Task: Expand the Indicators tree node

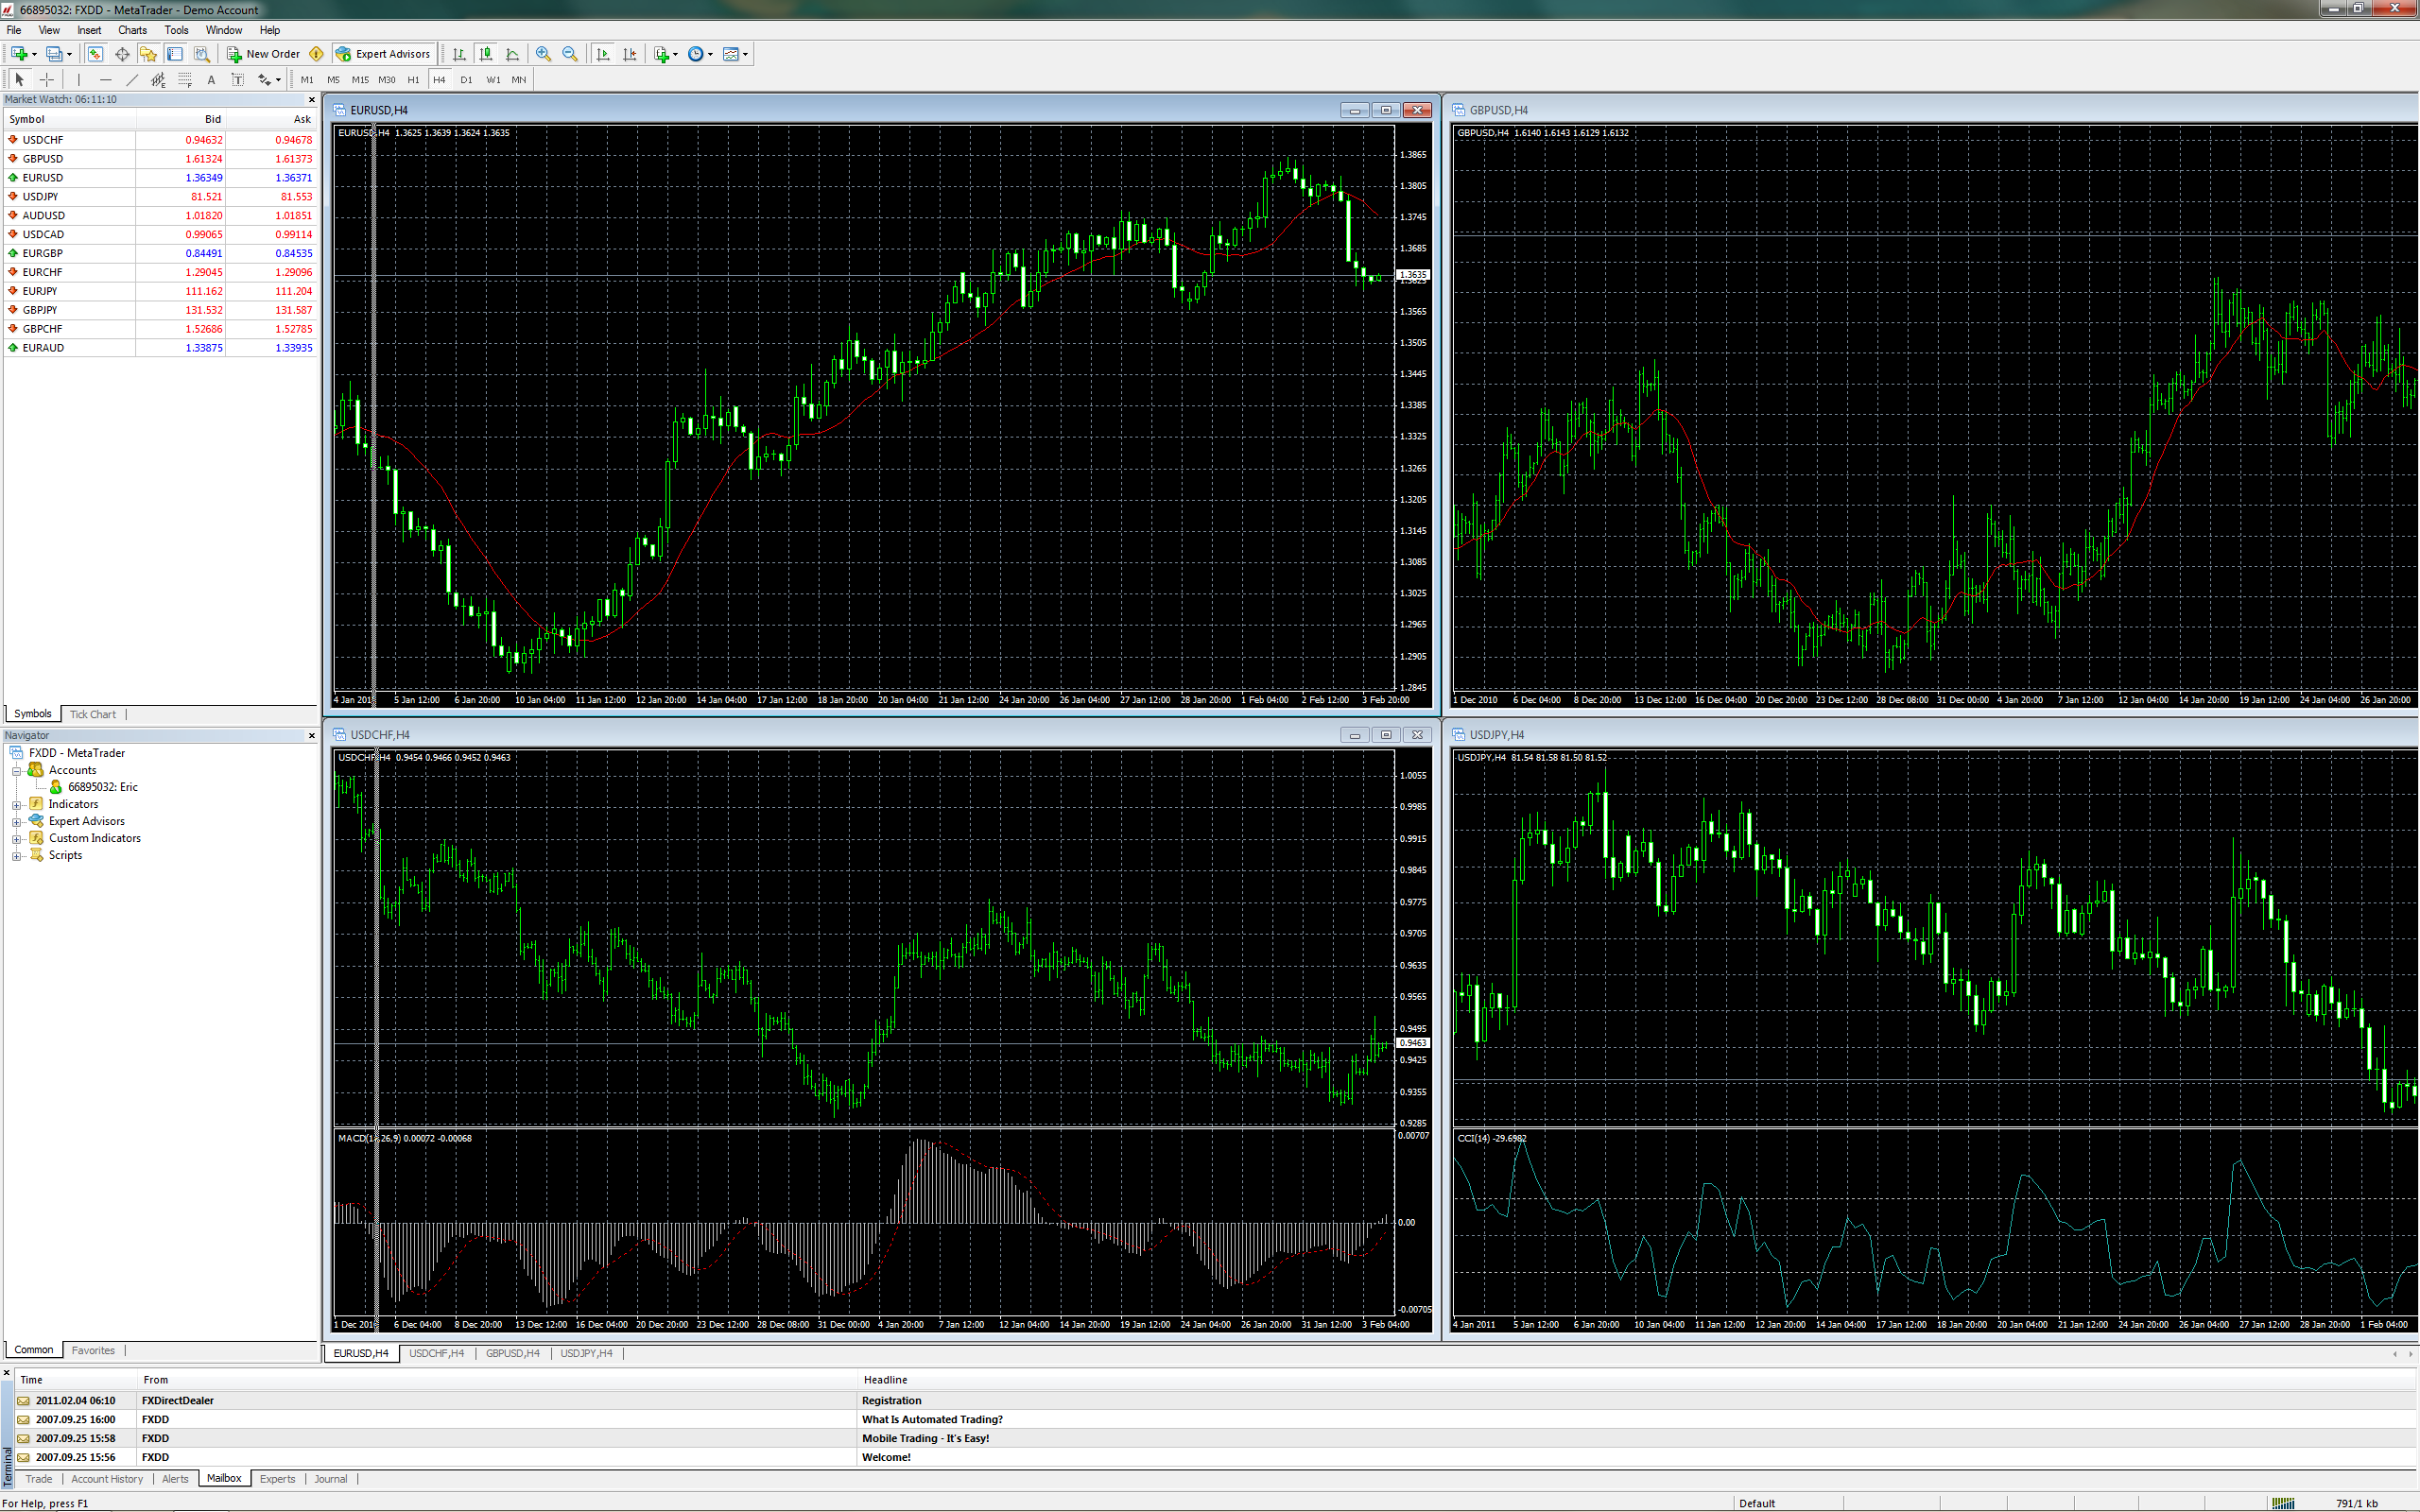Action: tap(16, 805)
